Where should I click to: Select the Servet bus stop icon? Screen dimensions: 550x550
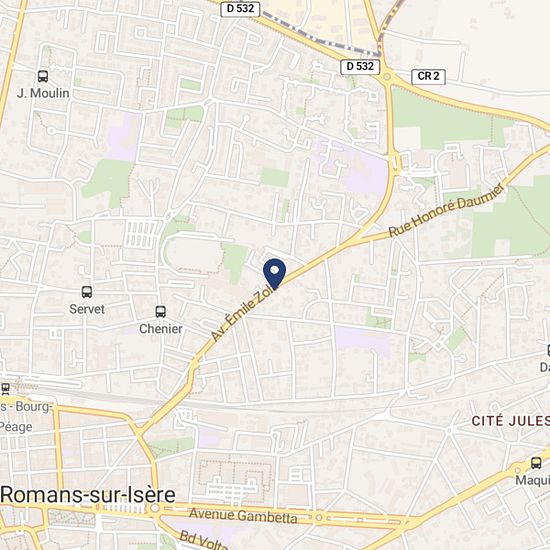(x=87, y=292)
